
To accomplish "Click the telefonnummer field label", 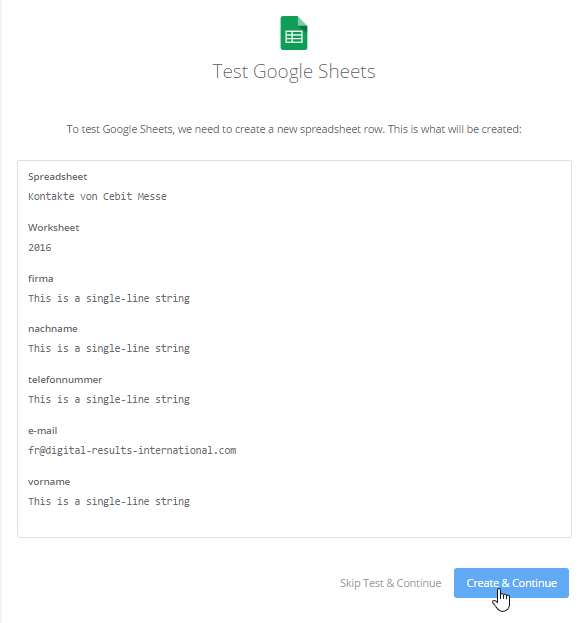I will [65, 379].
